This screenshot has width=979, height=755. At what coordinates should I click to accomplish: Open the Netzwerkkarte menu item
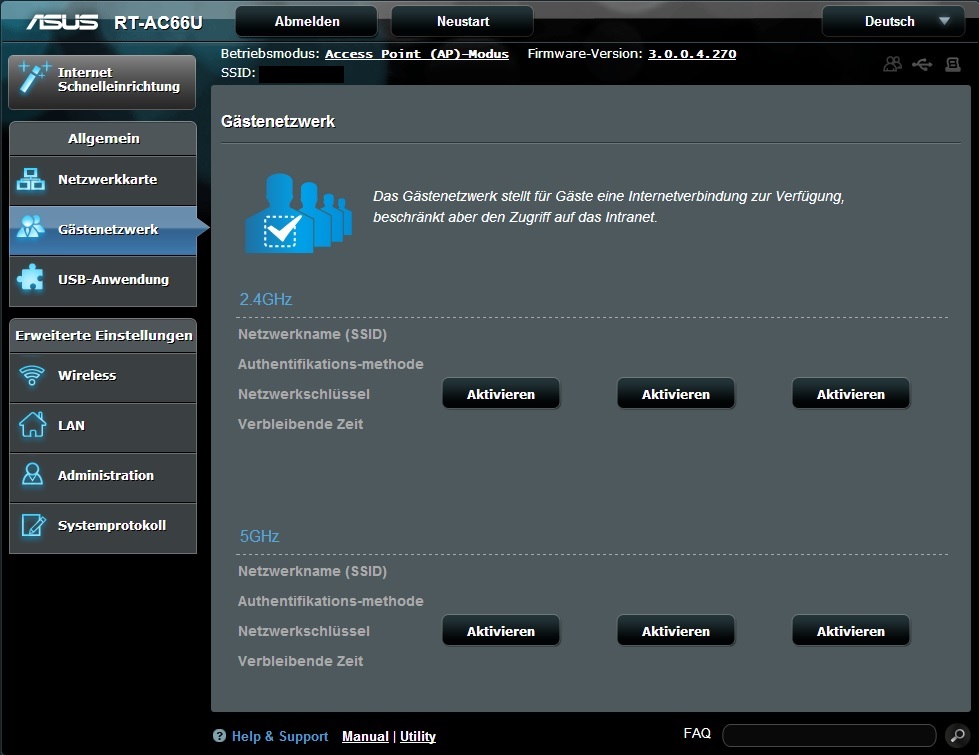[x=103, y=180]
